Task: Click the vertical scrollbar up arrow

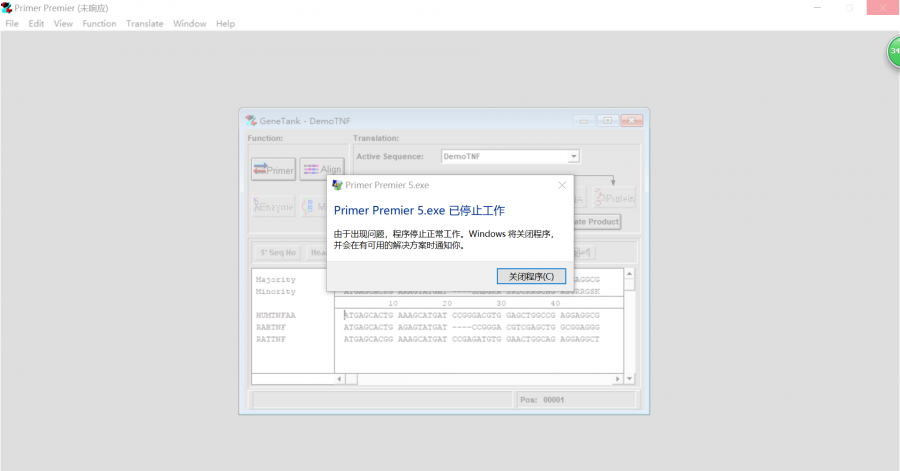Action: [630, 274]
